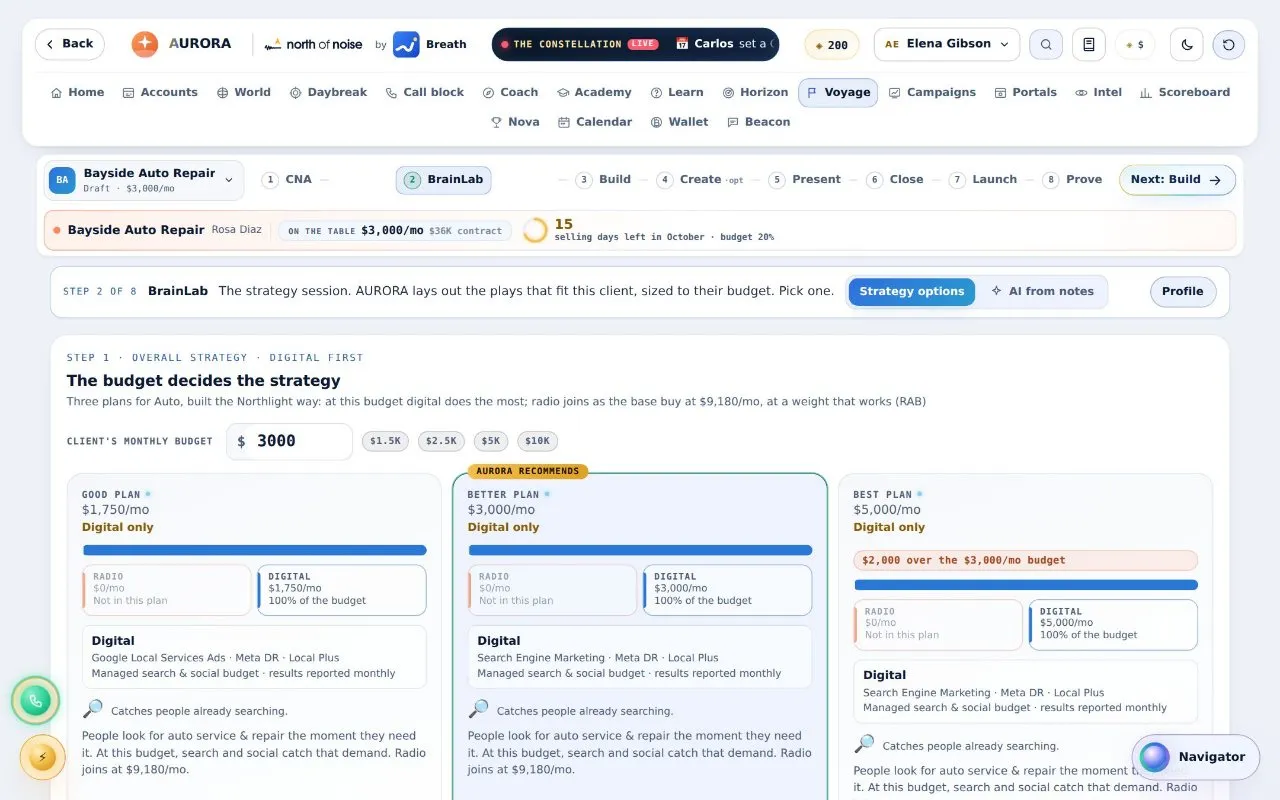Expand Bayside Auto Repair account selector
This screenshot has width=1280, height=800.
point(144,180)
